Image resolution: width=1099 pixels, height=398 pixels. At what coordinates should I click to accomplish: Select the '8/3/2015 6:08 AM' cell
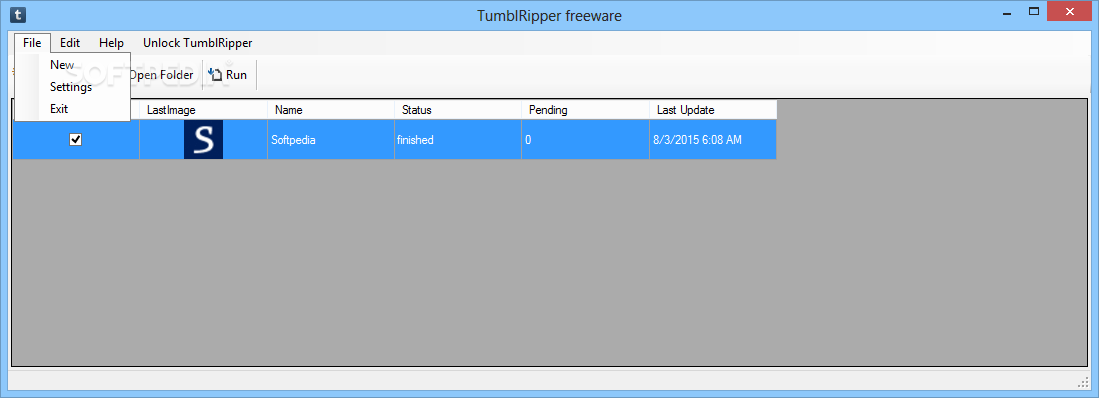pos(713,139)
